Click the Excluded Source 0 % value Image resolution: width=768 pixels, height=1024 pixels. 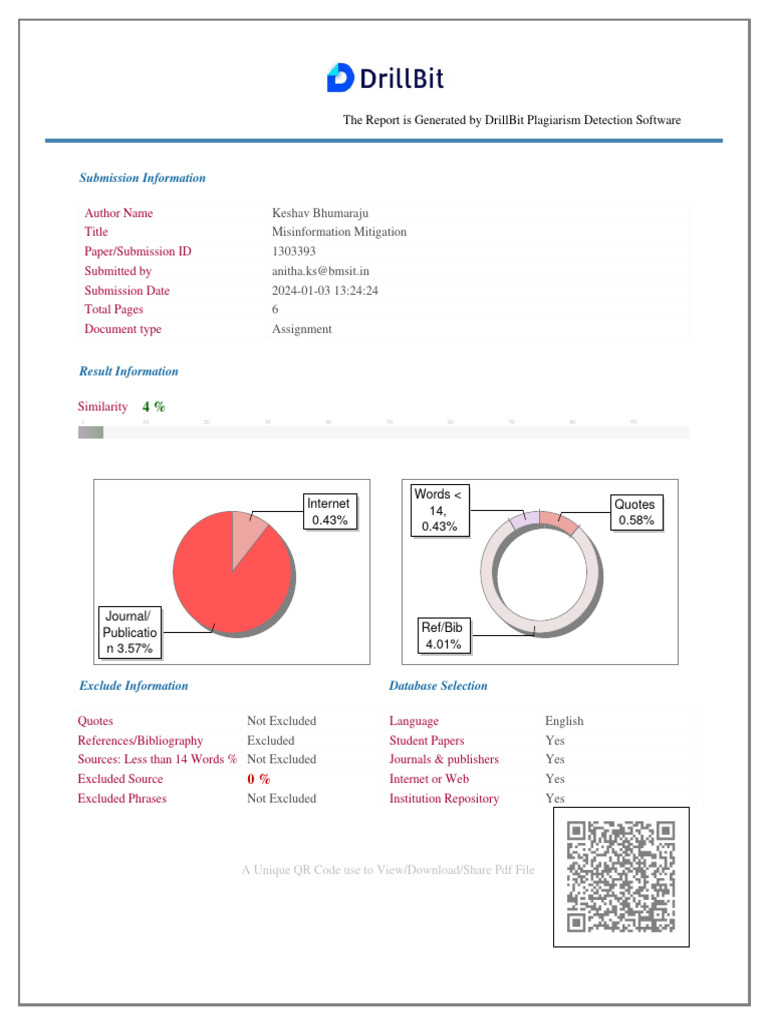(x=259, y=779)
